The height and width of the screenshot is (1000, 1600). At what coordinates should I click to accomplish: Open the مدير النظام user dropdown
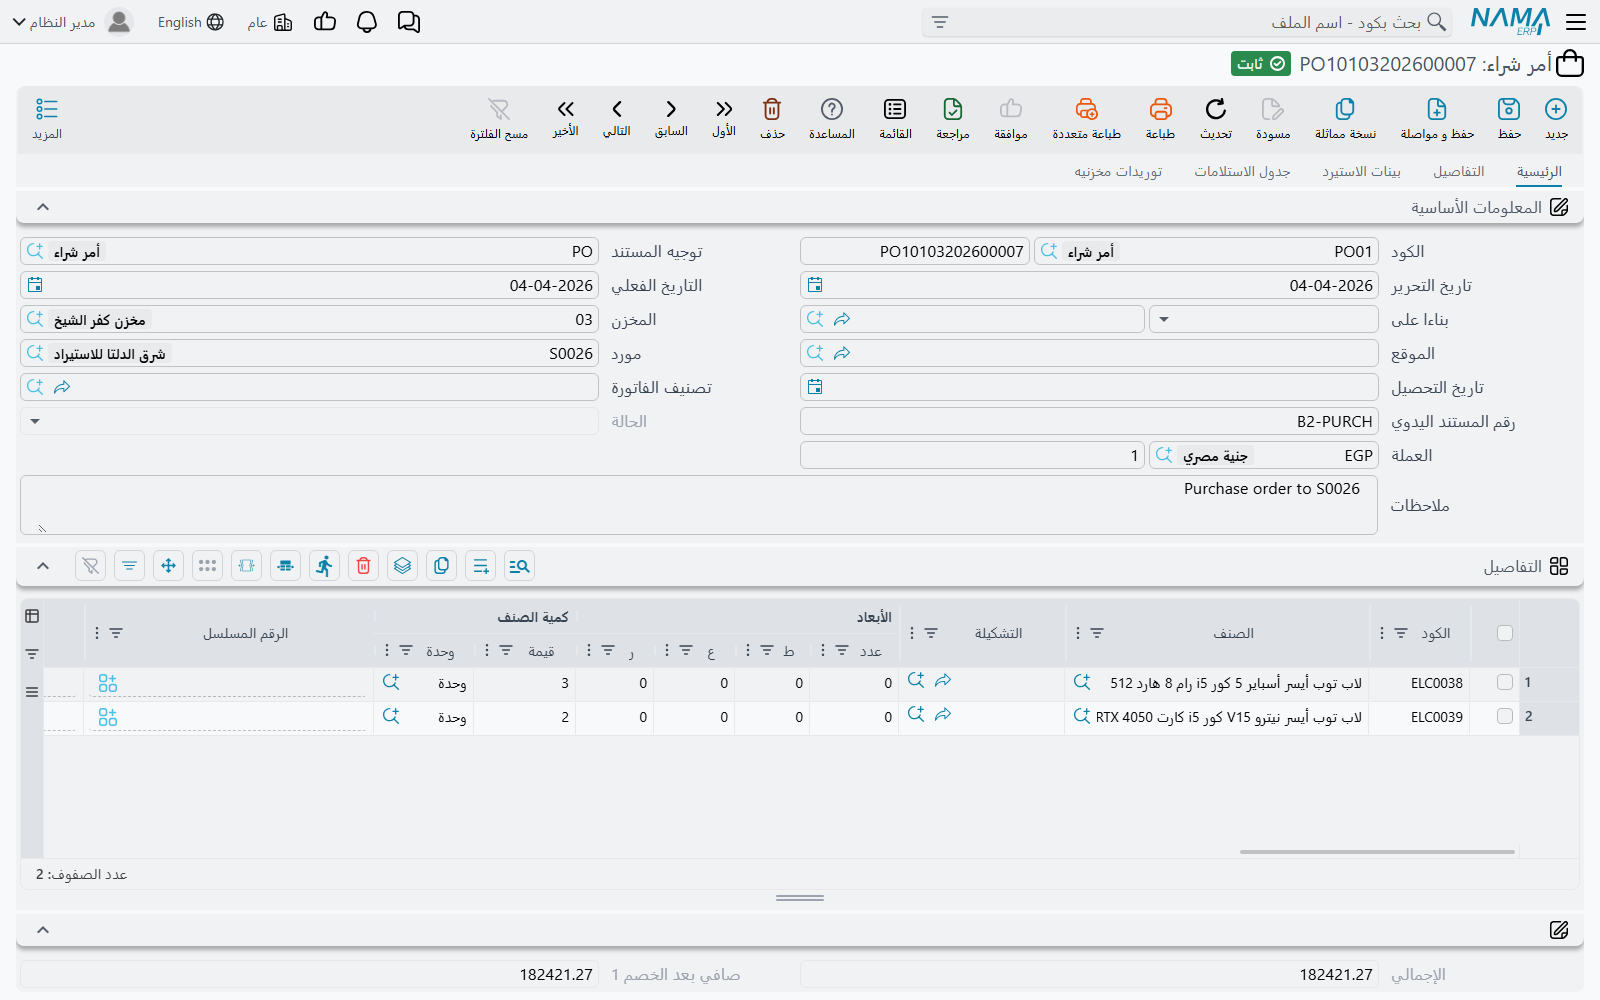click(72, 22)
